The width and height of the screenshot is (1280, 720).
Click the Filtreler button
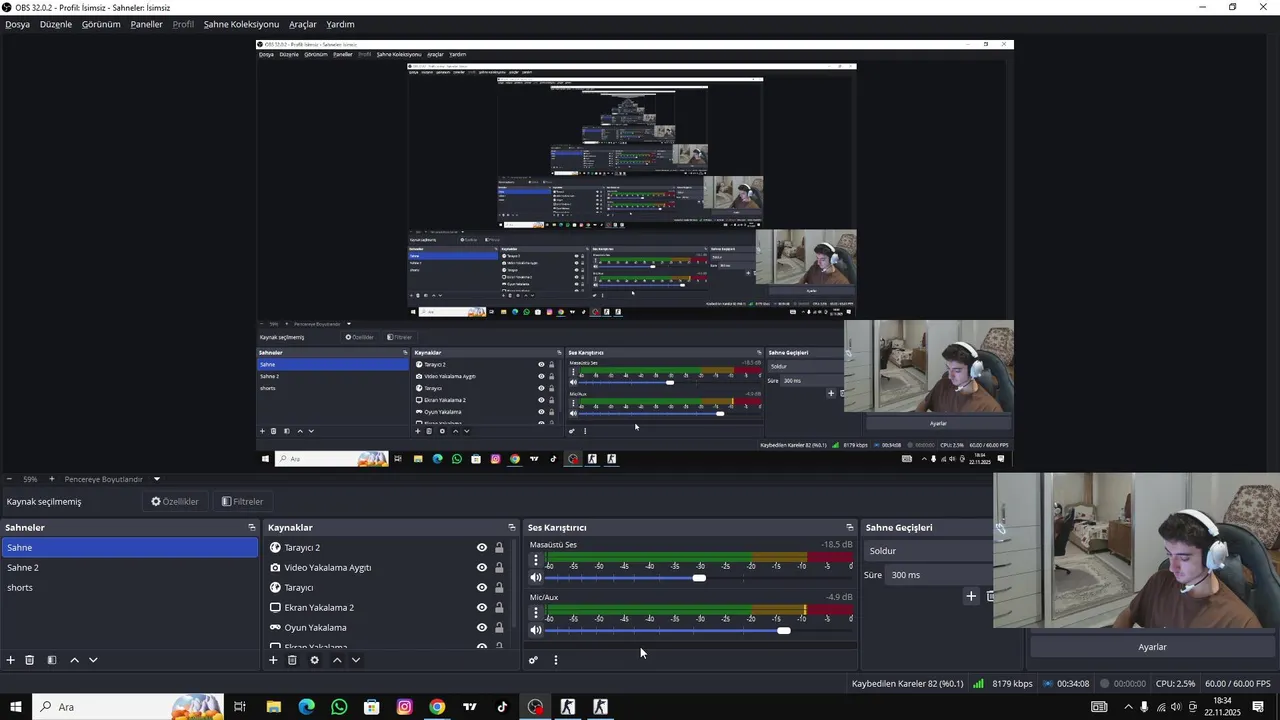coord(242,502)
